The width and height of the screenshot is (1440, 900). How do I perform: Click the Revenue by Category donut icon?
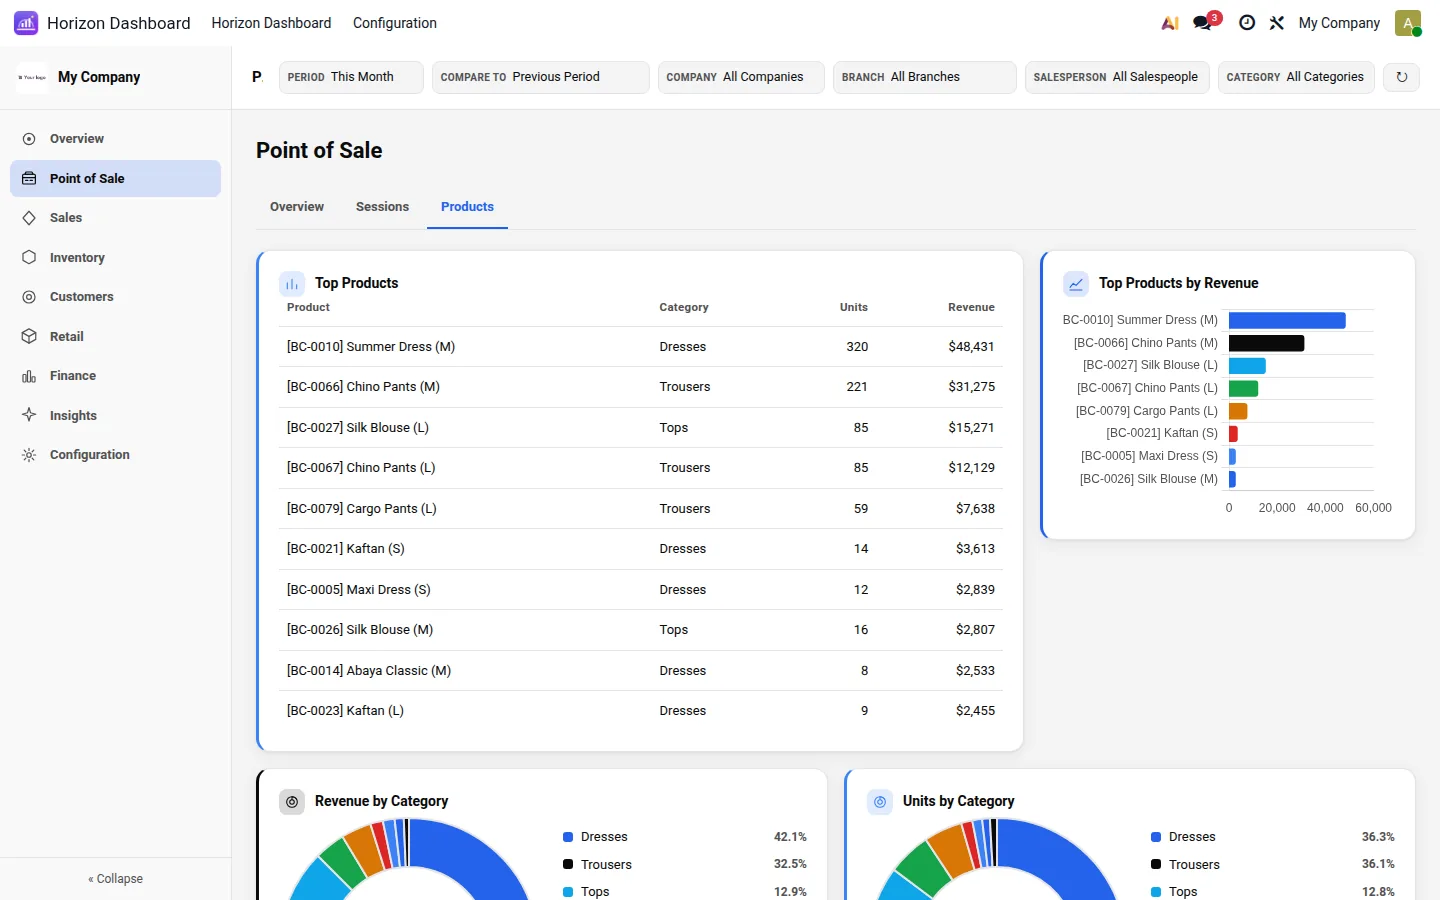pos(292,802)
